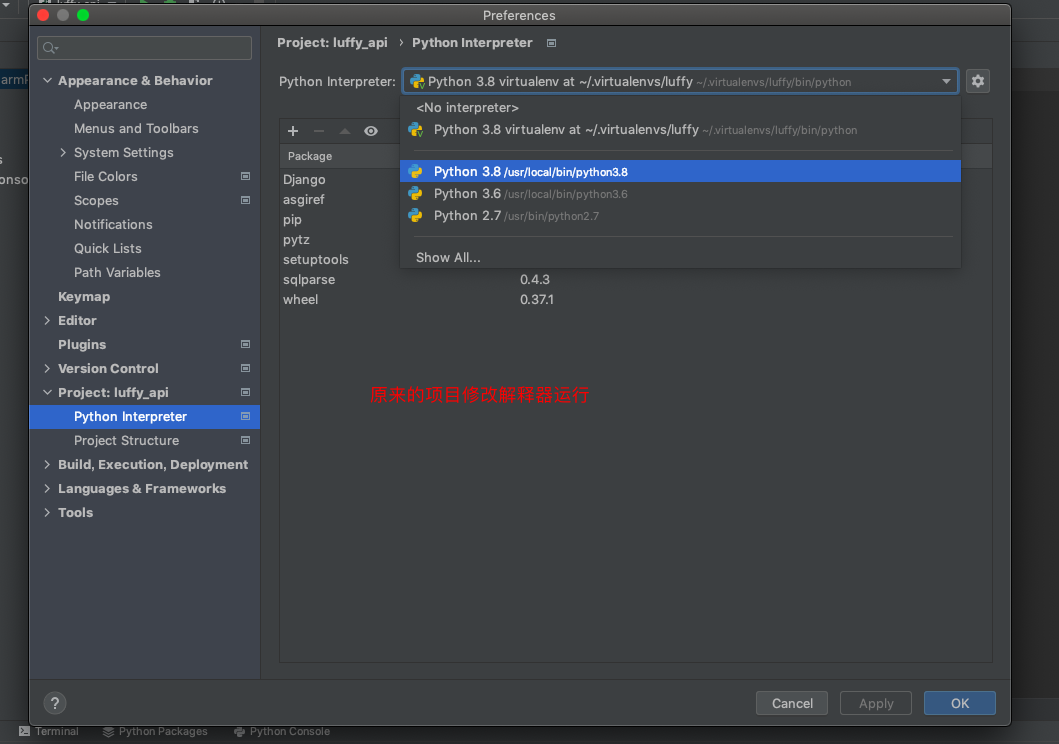The height and width of the screenshot is (744, 1059).
Task: Click the Cancel button
Action: pos(792,703)
